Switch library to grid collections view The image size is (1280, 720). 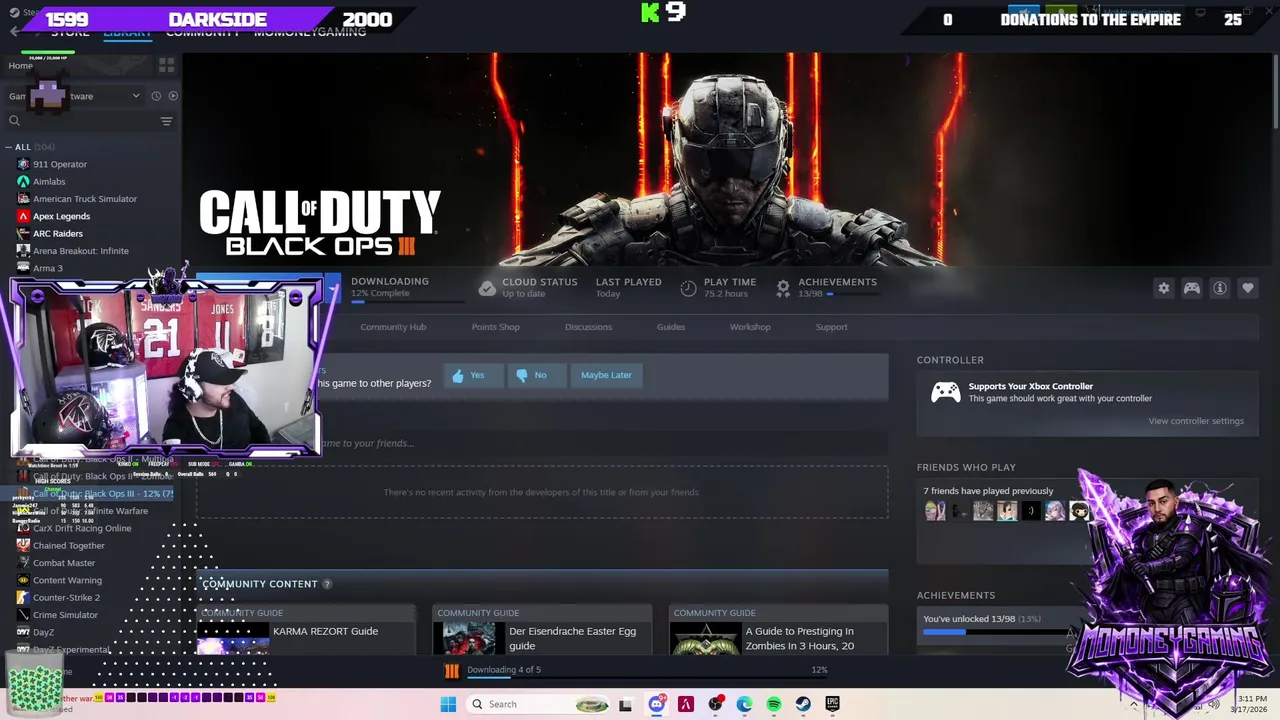(x=166, y=65)
